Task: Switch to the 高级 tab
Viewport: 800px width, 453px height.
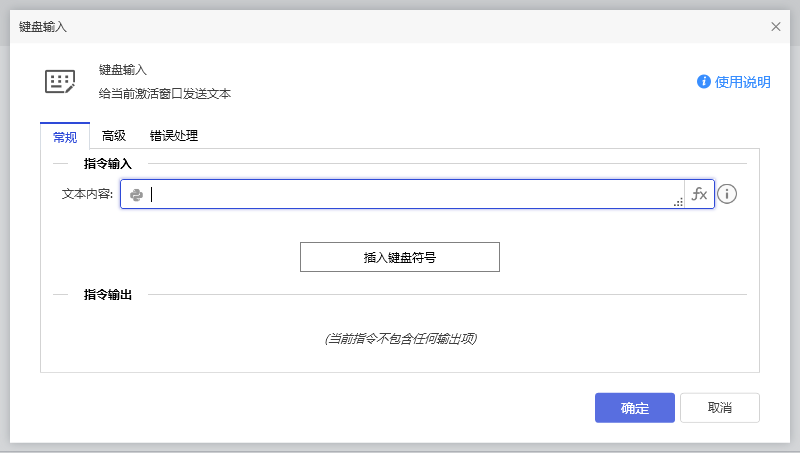Action: pyautogui.click(x=113, y=136)
